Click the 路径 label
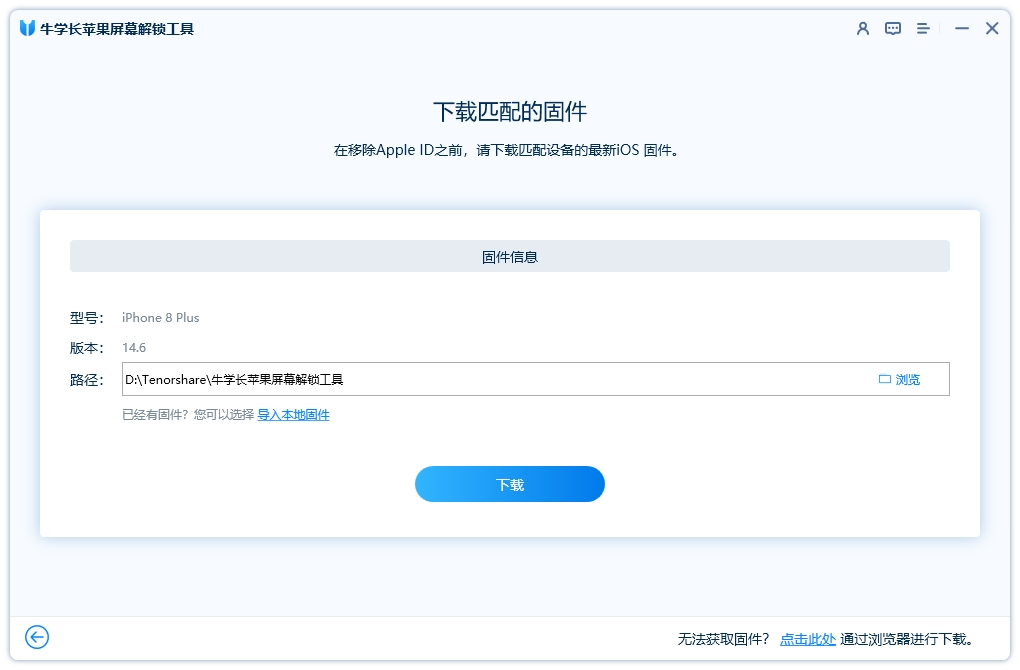The width and height of the screenshot is (1020, 670). pos(87,380)
